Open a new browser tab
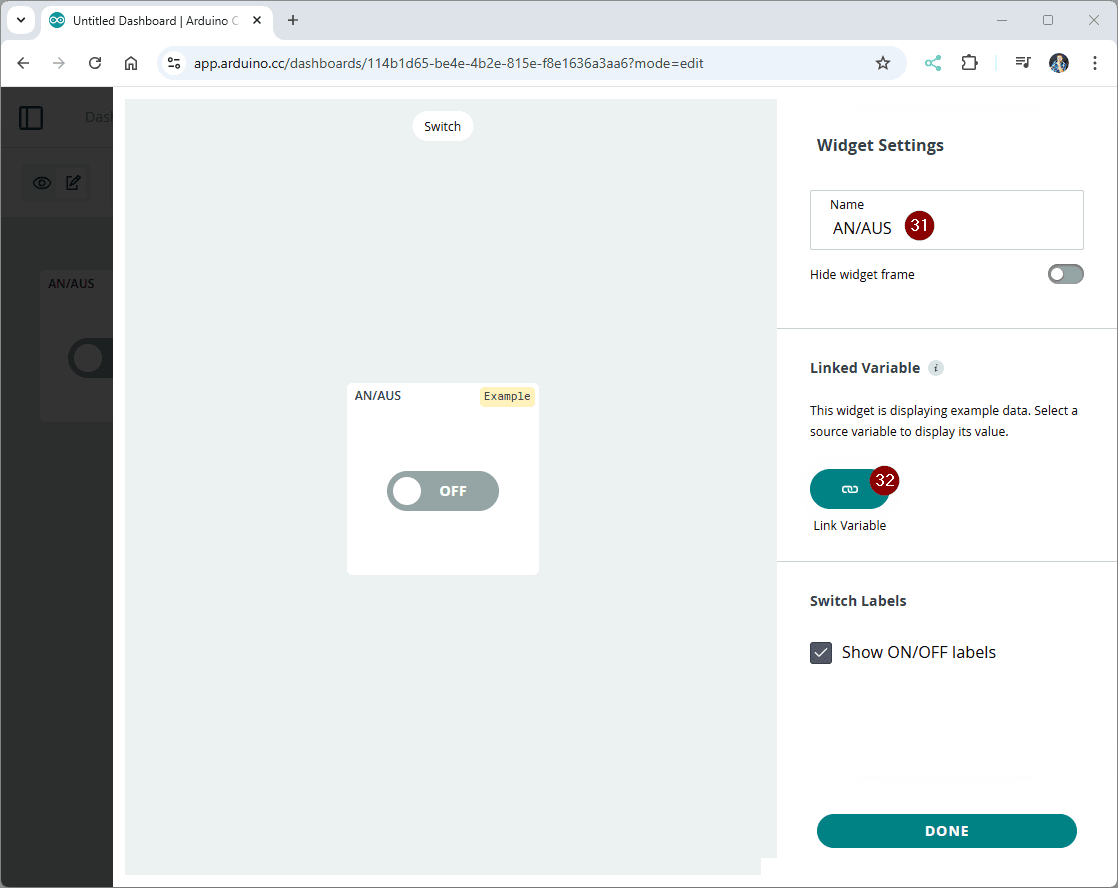The width and height of the screenshot is (1118, 888). coord(293,20)
